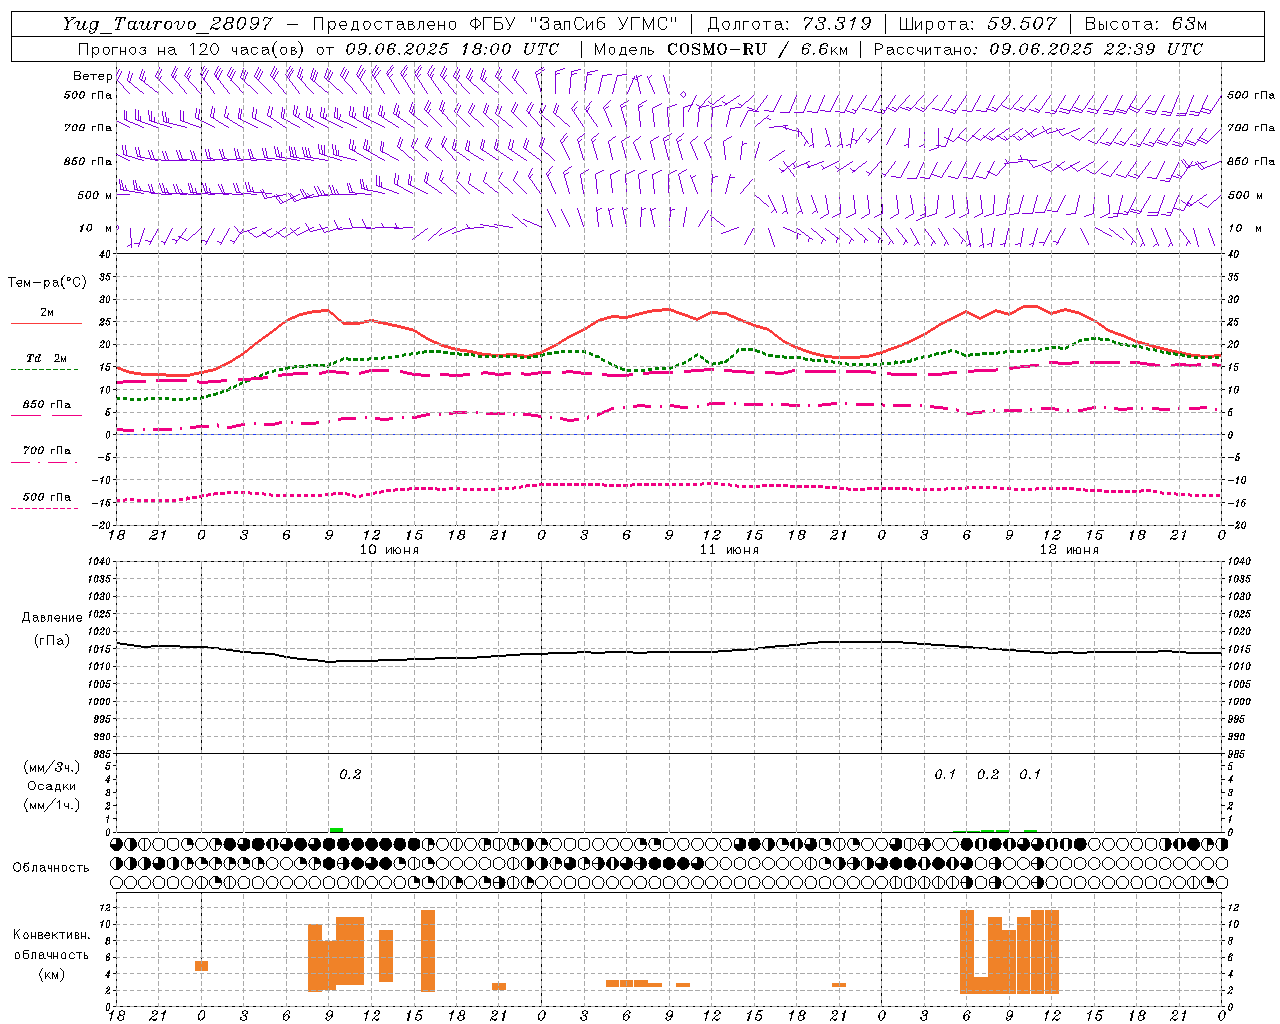Click the 700 гПа dash-dot legend line in temperature legend
Image resolution: width=1280 pixels, height=1024 pixels.
(46, 462)
